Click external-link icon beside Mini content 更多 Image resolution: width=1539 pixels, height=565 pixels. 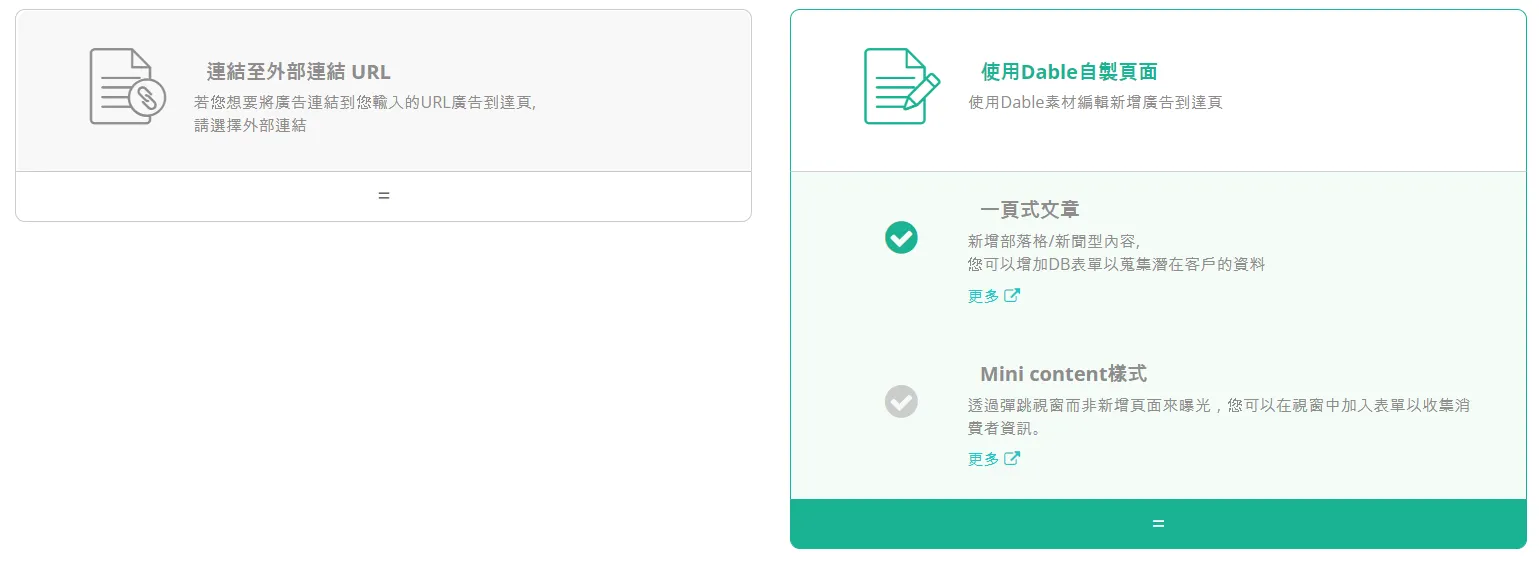(1012, 458)
